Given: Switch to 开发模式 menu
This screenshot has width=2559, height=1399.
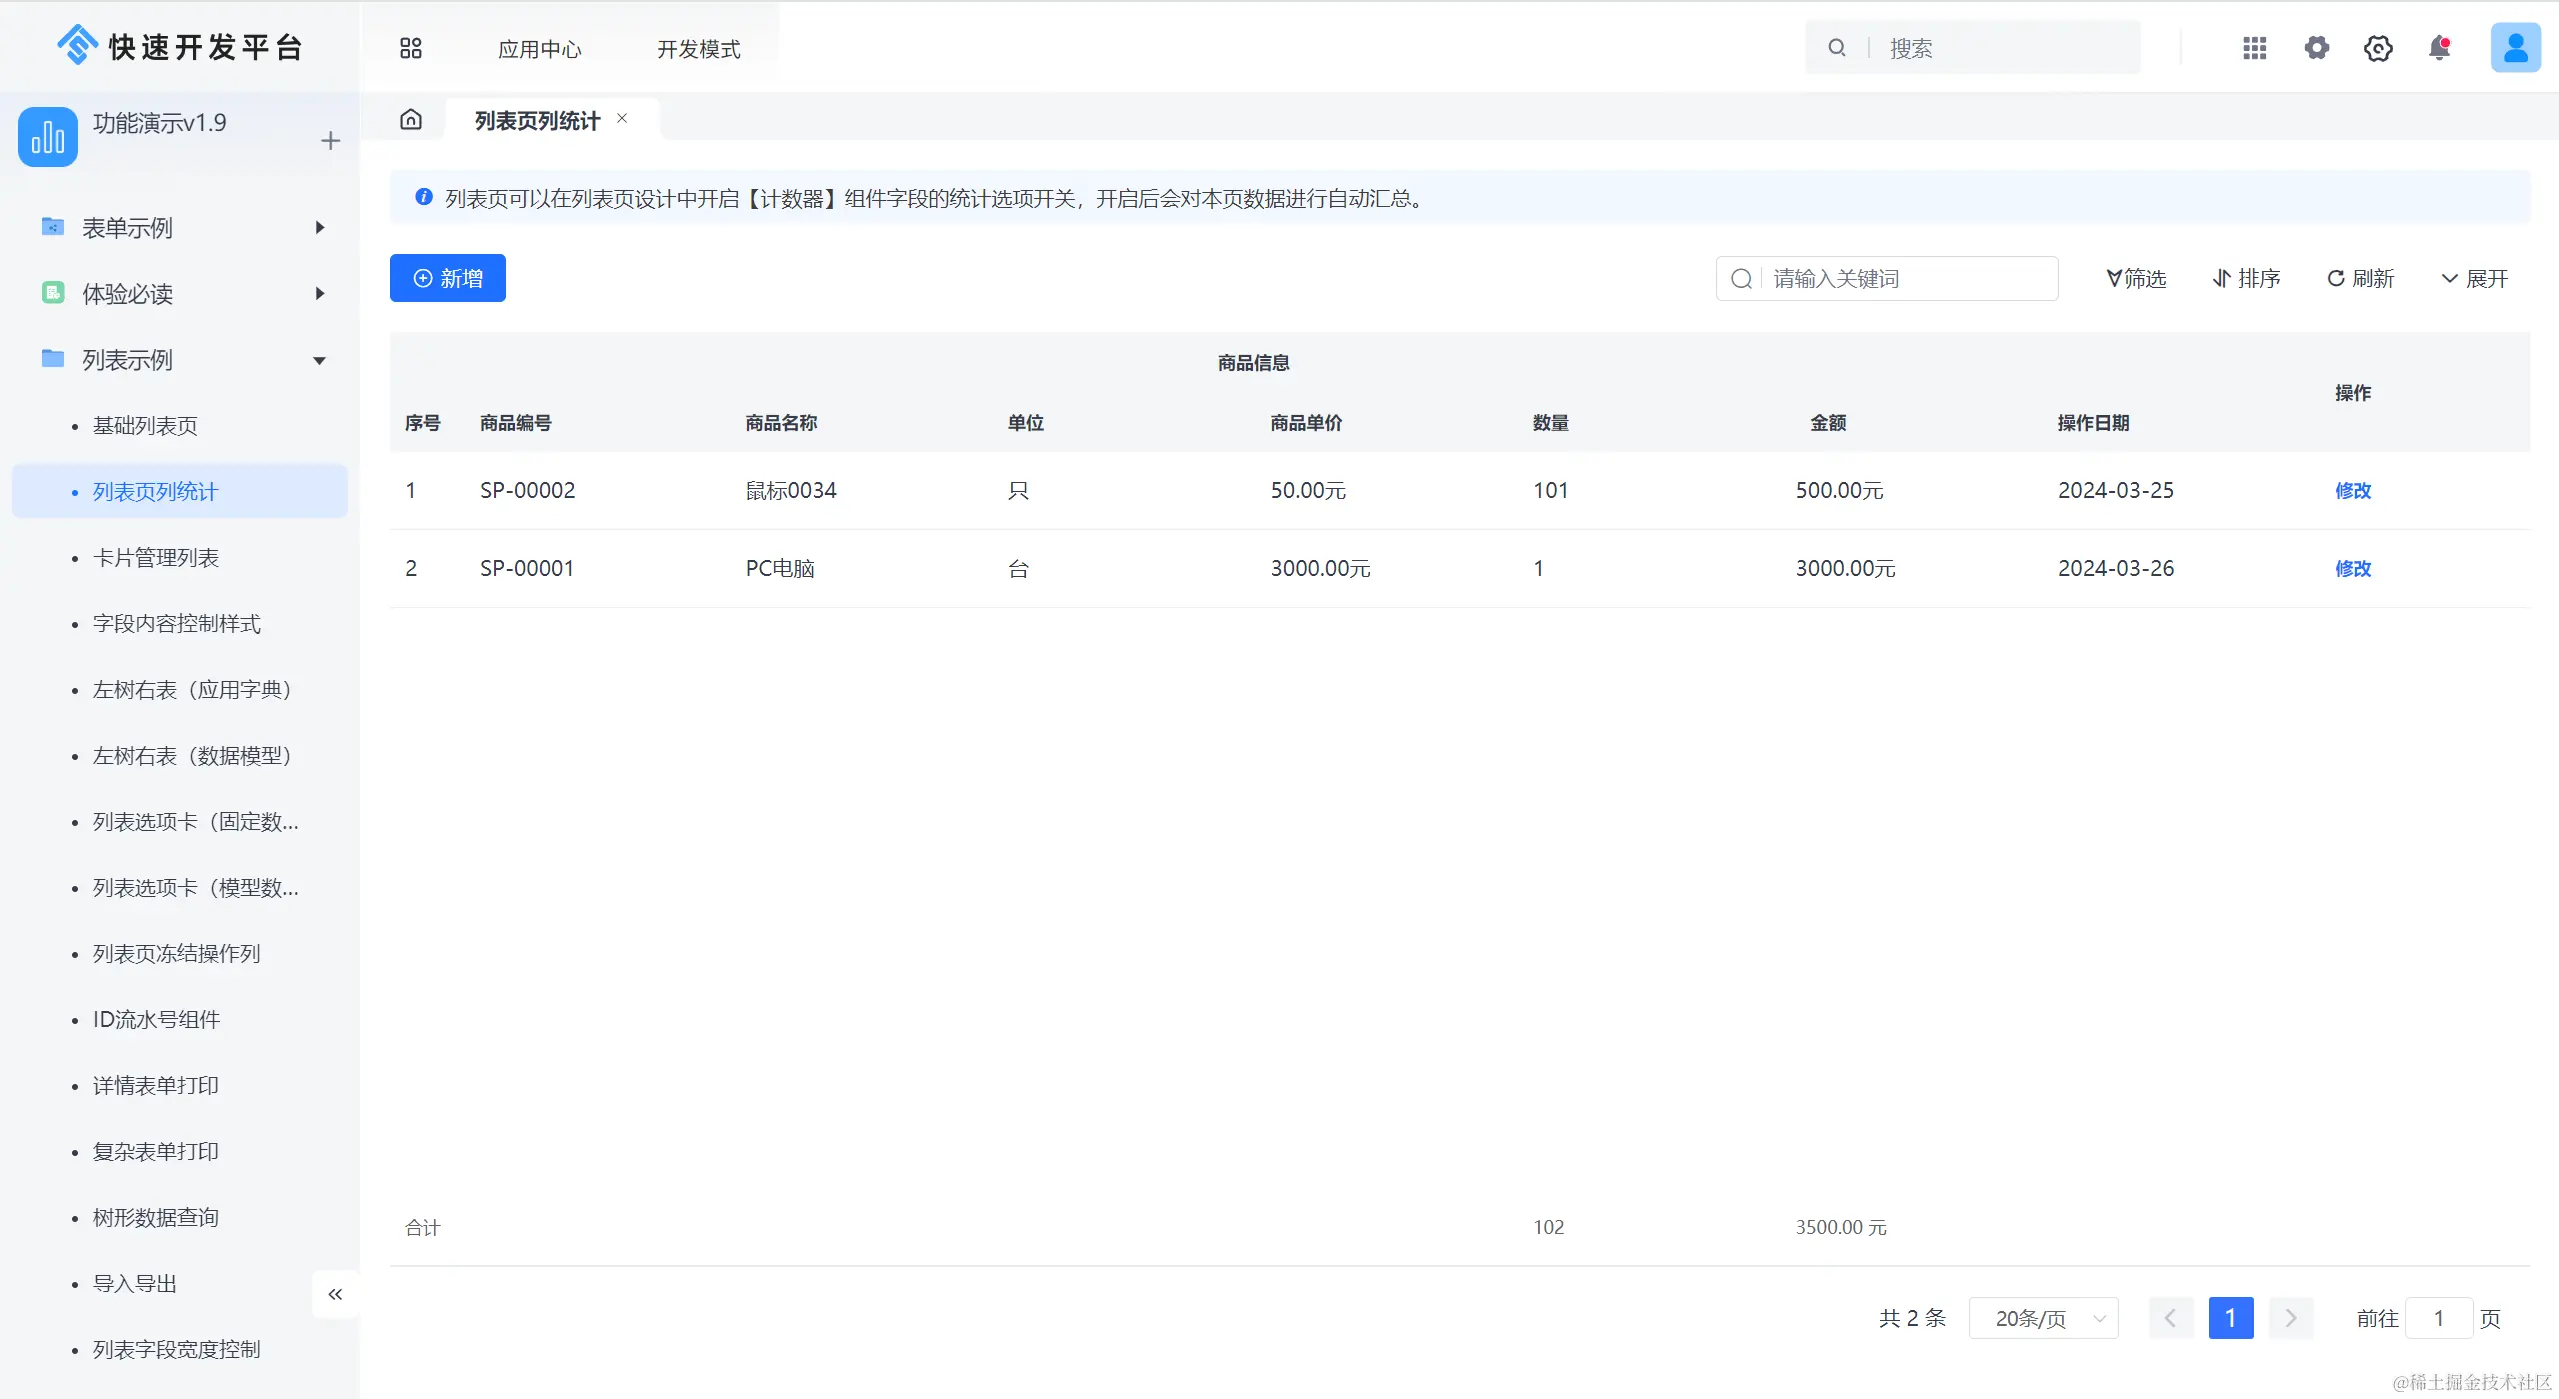Looking at the screenshot, I should (698, 49).
